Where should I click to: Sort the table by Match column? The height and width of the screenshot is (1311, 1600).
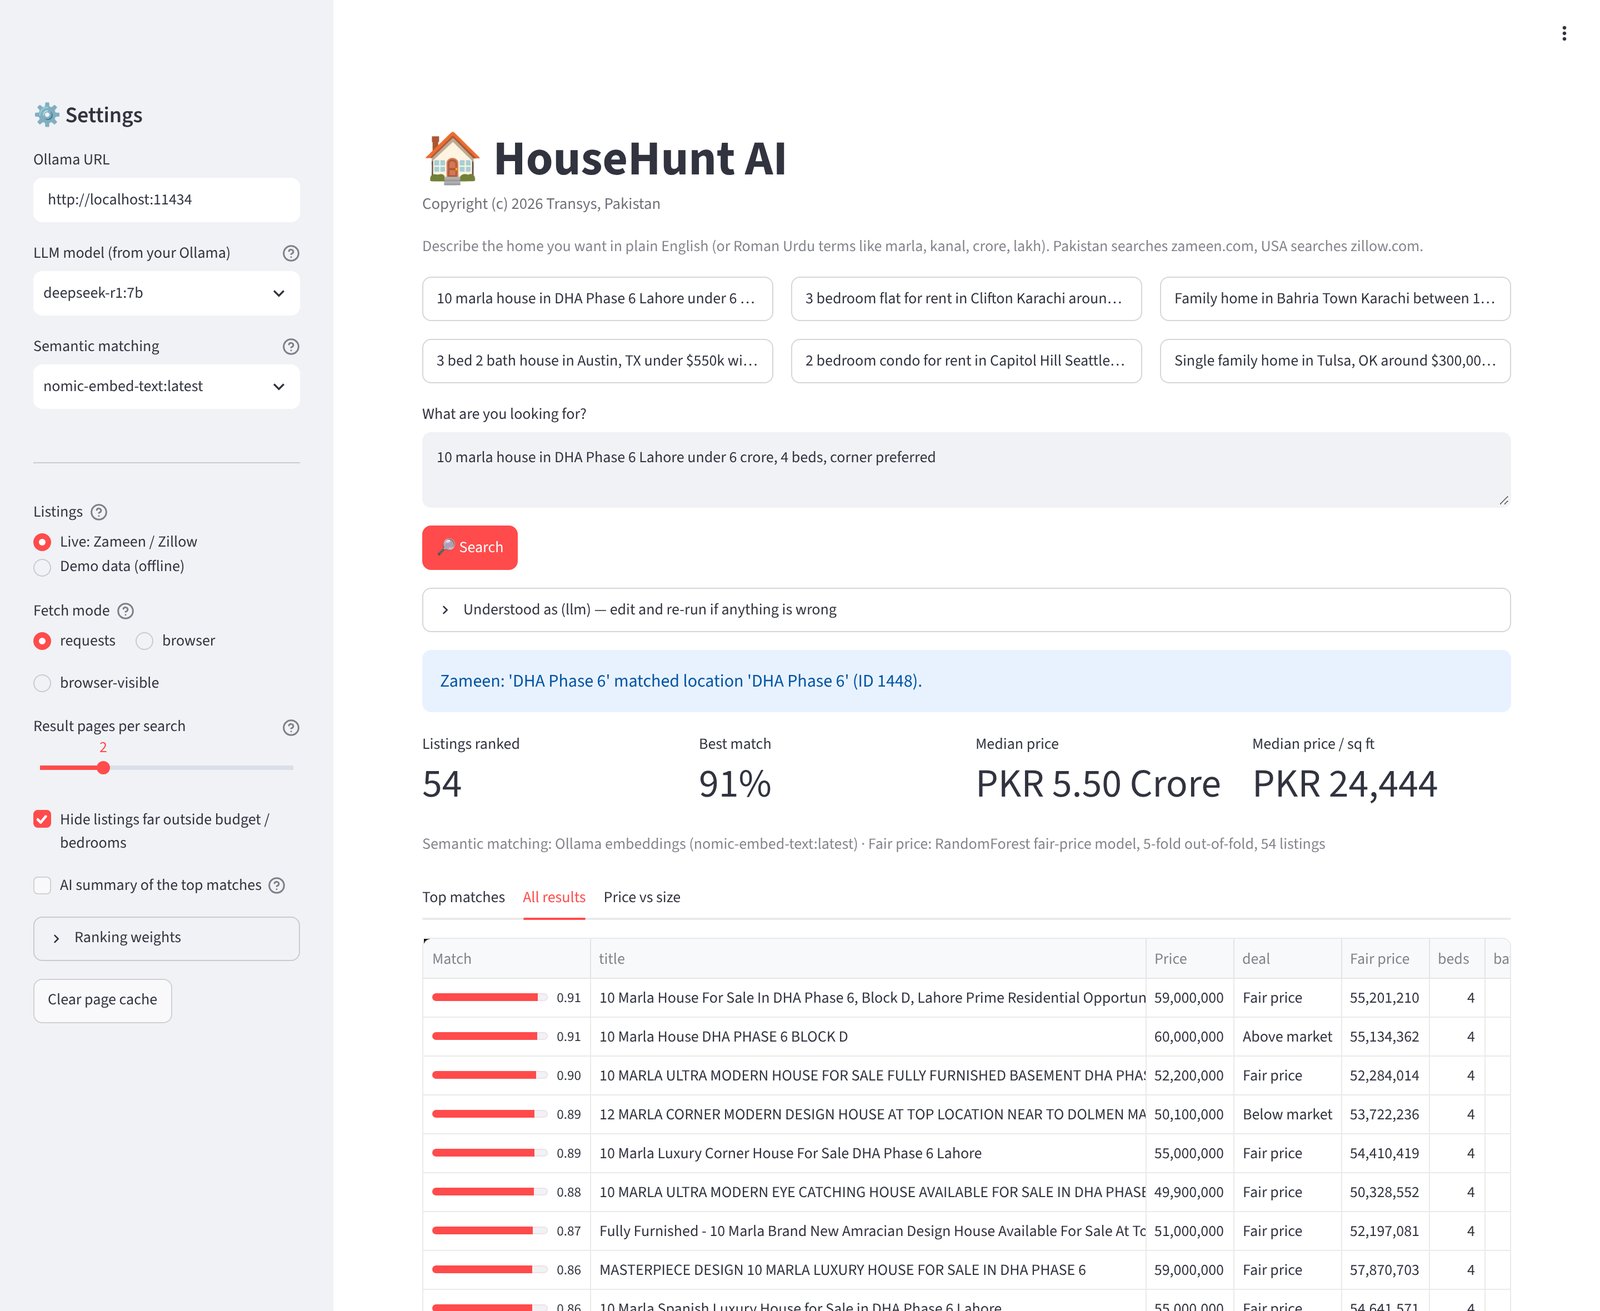click(x=506, y=959)
